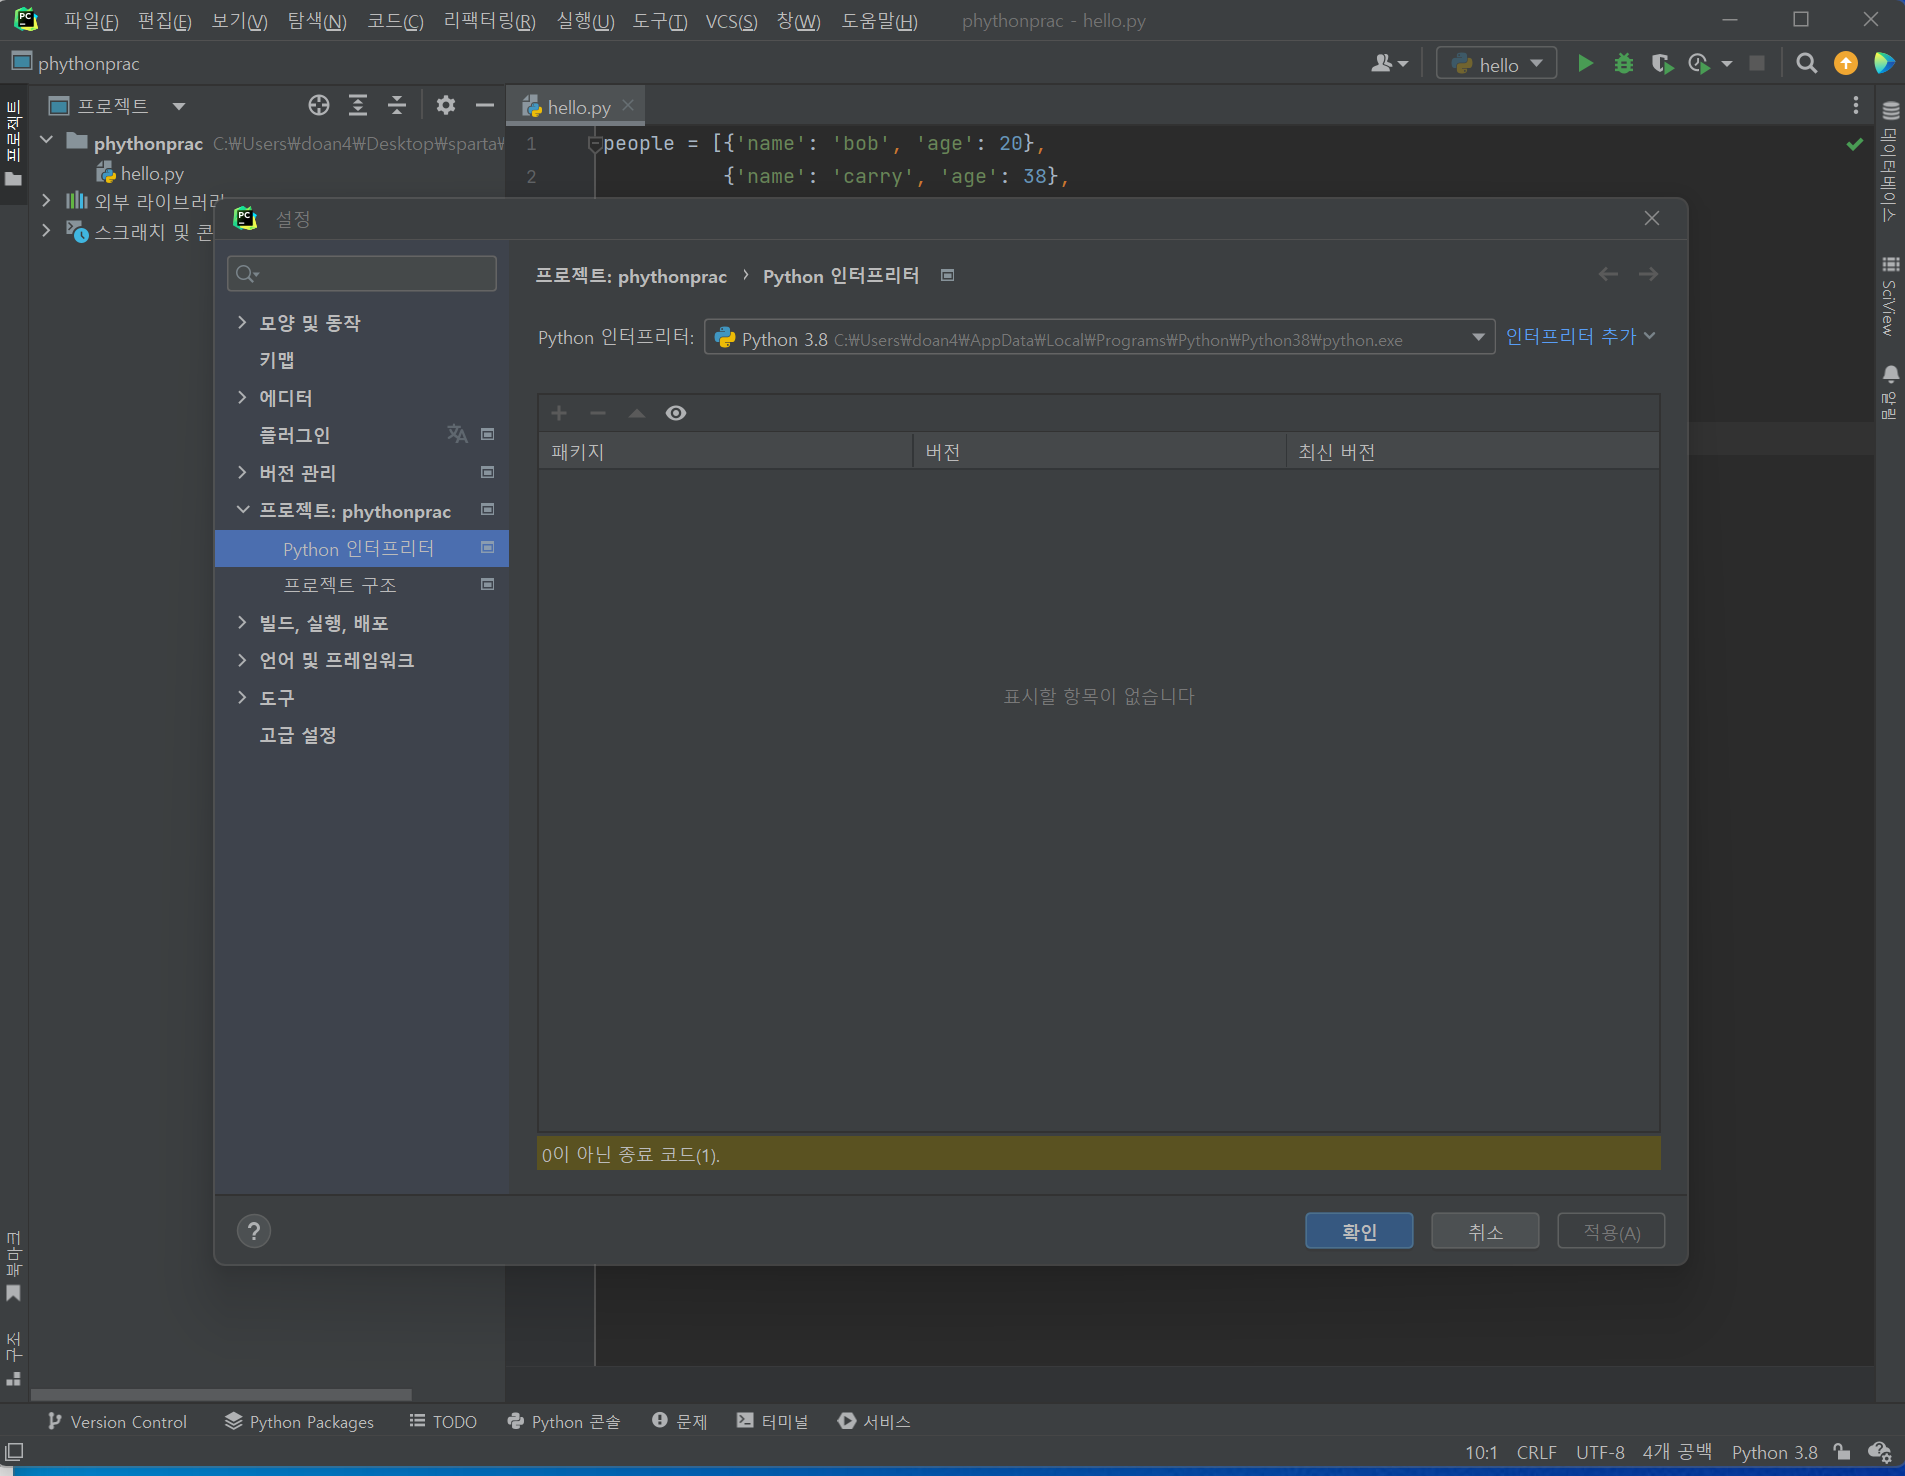Open the 편집(E) menu

(x=165, y=21)
